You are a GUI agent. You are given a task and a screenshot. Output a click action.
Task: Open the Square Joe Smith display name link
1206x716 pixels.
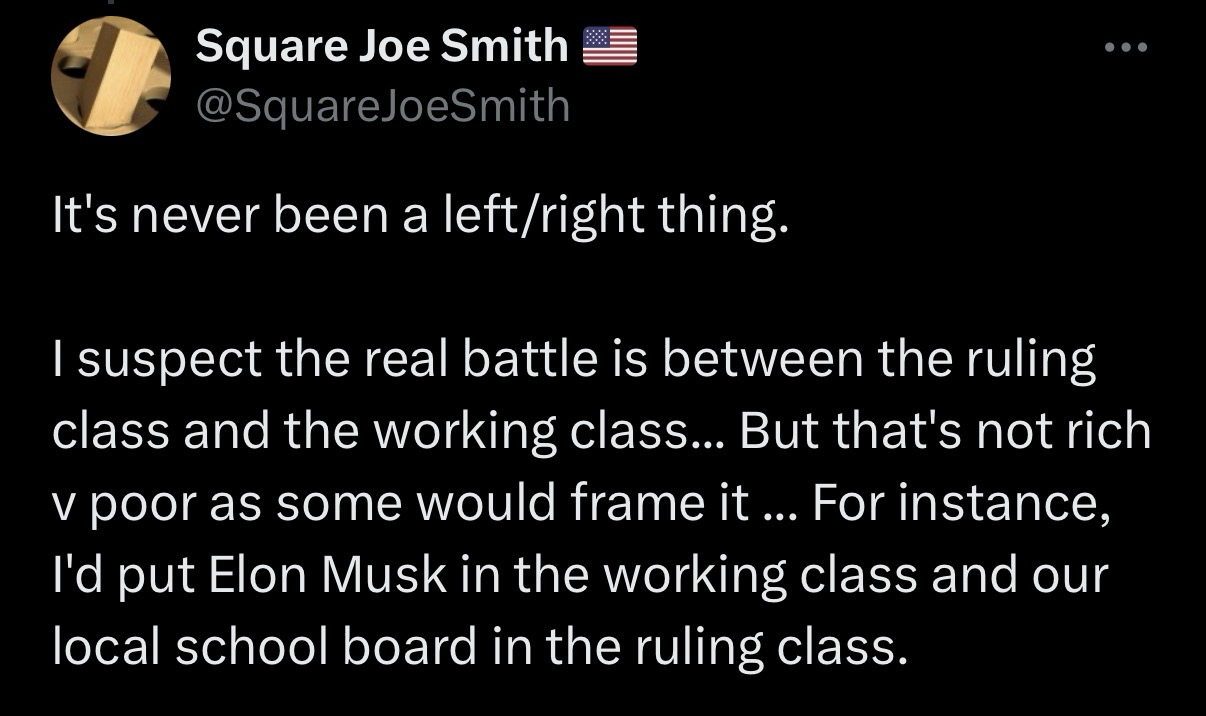coord(381,46)
